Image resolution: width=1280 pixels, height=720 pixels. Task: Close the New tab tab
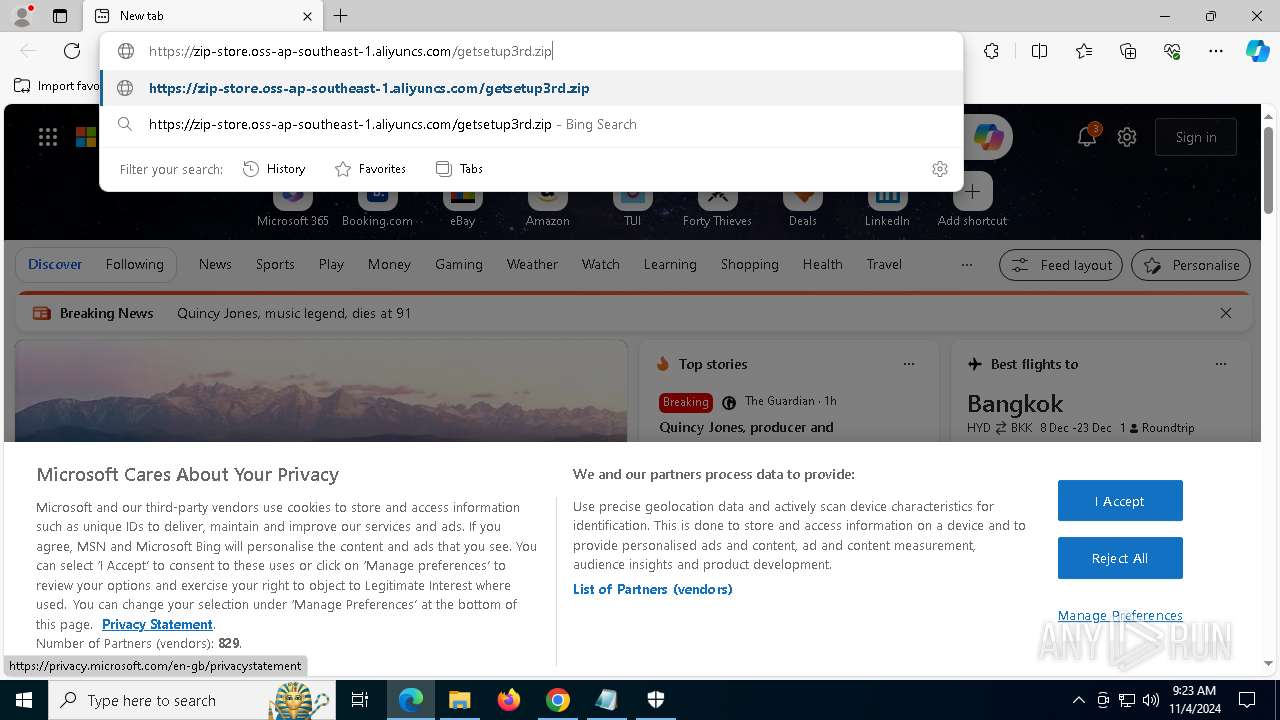307,16
